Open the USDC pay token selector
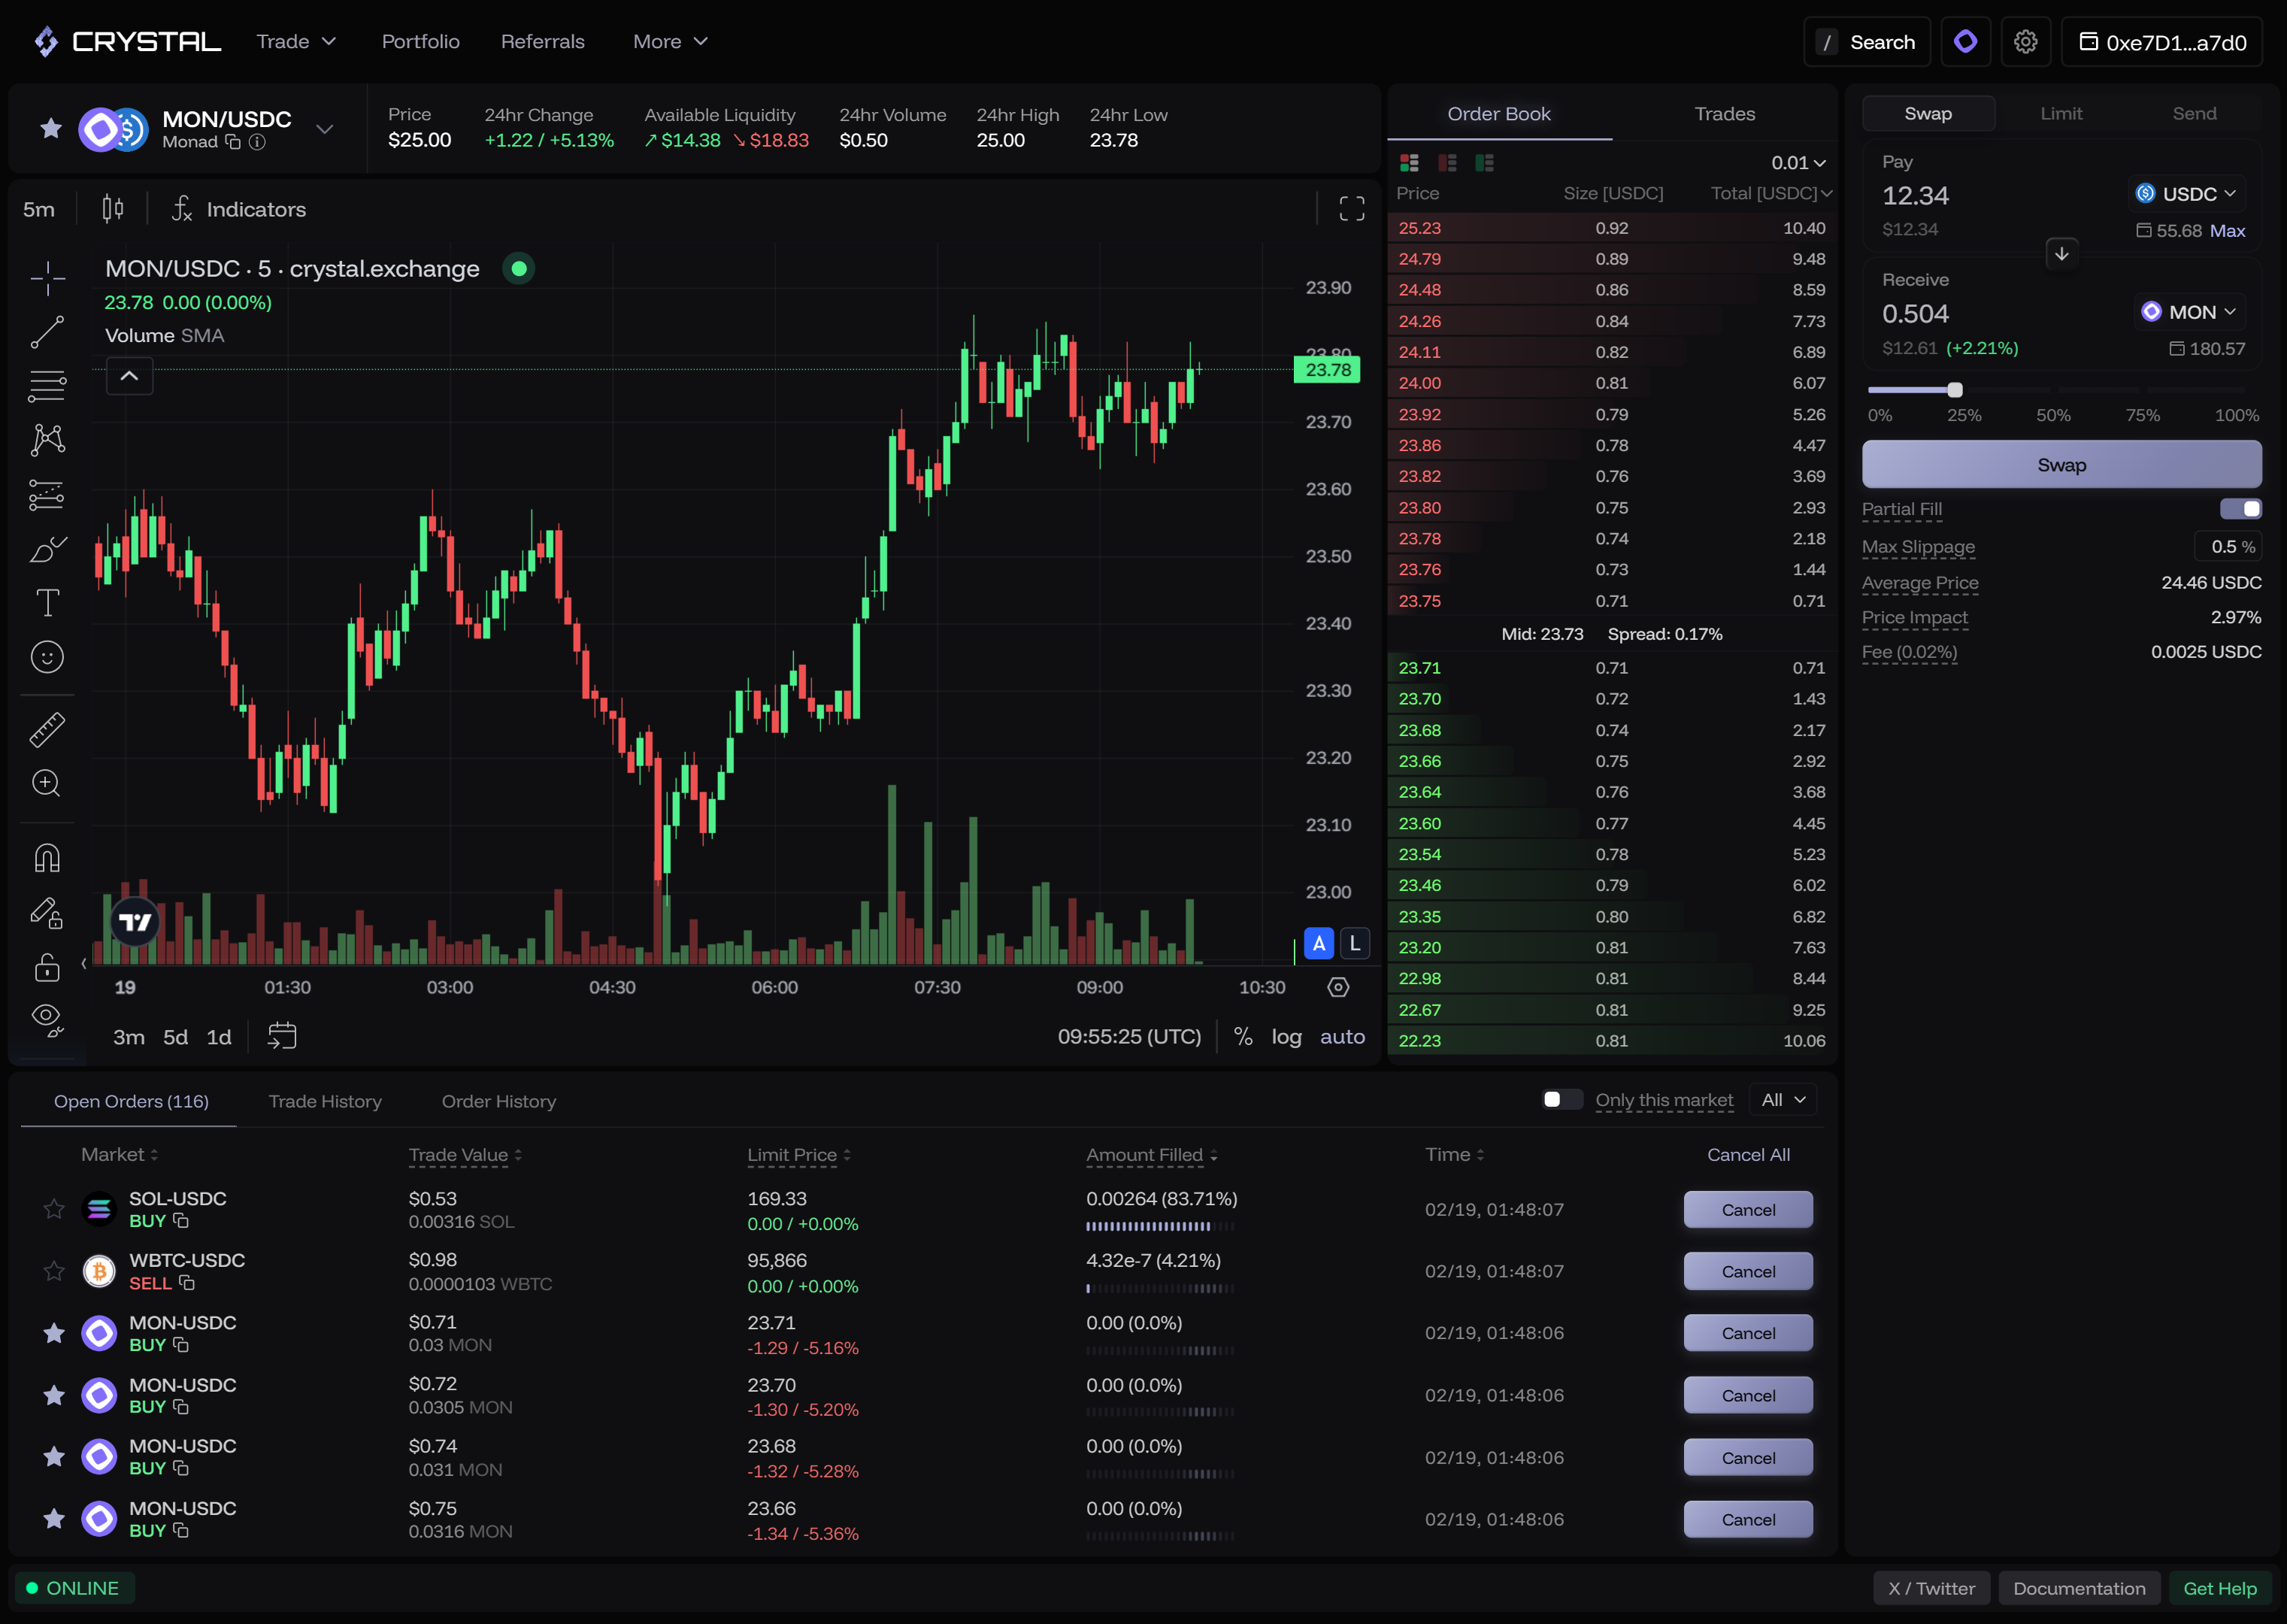 point(2186,194)
